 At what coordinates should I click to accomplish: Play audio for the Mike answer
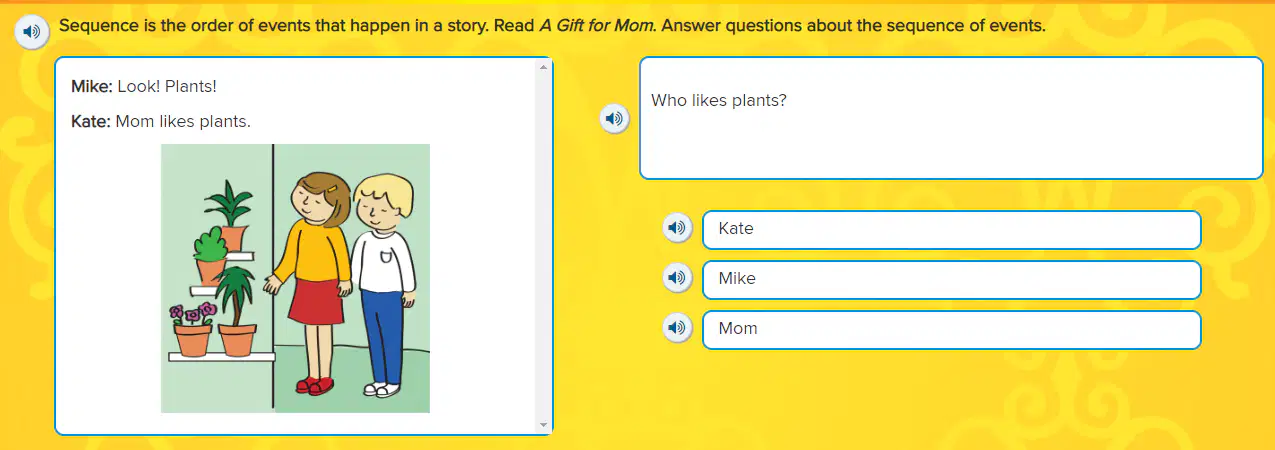(x=678, y=278)
